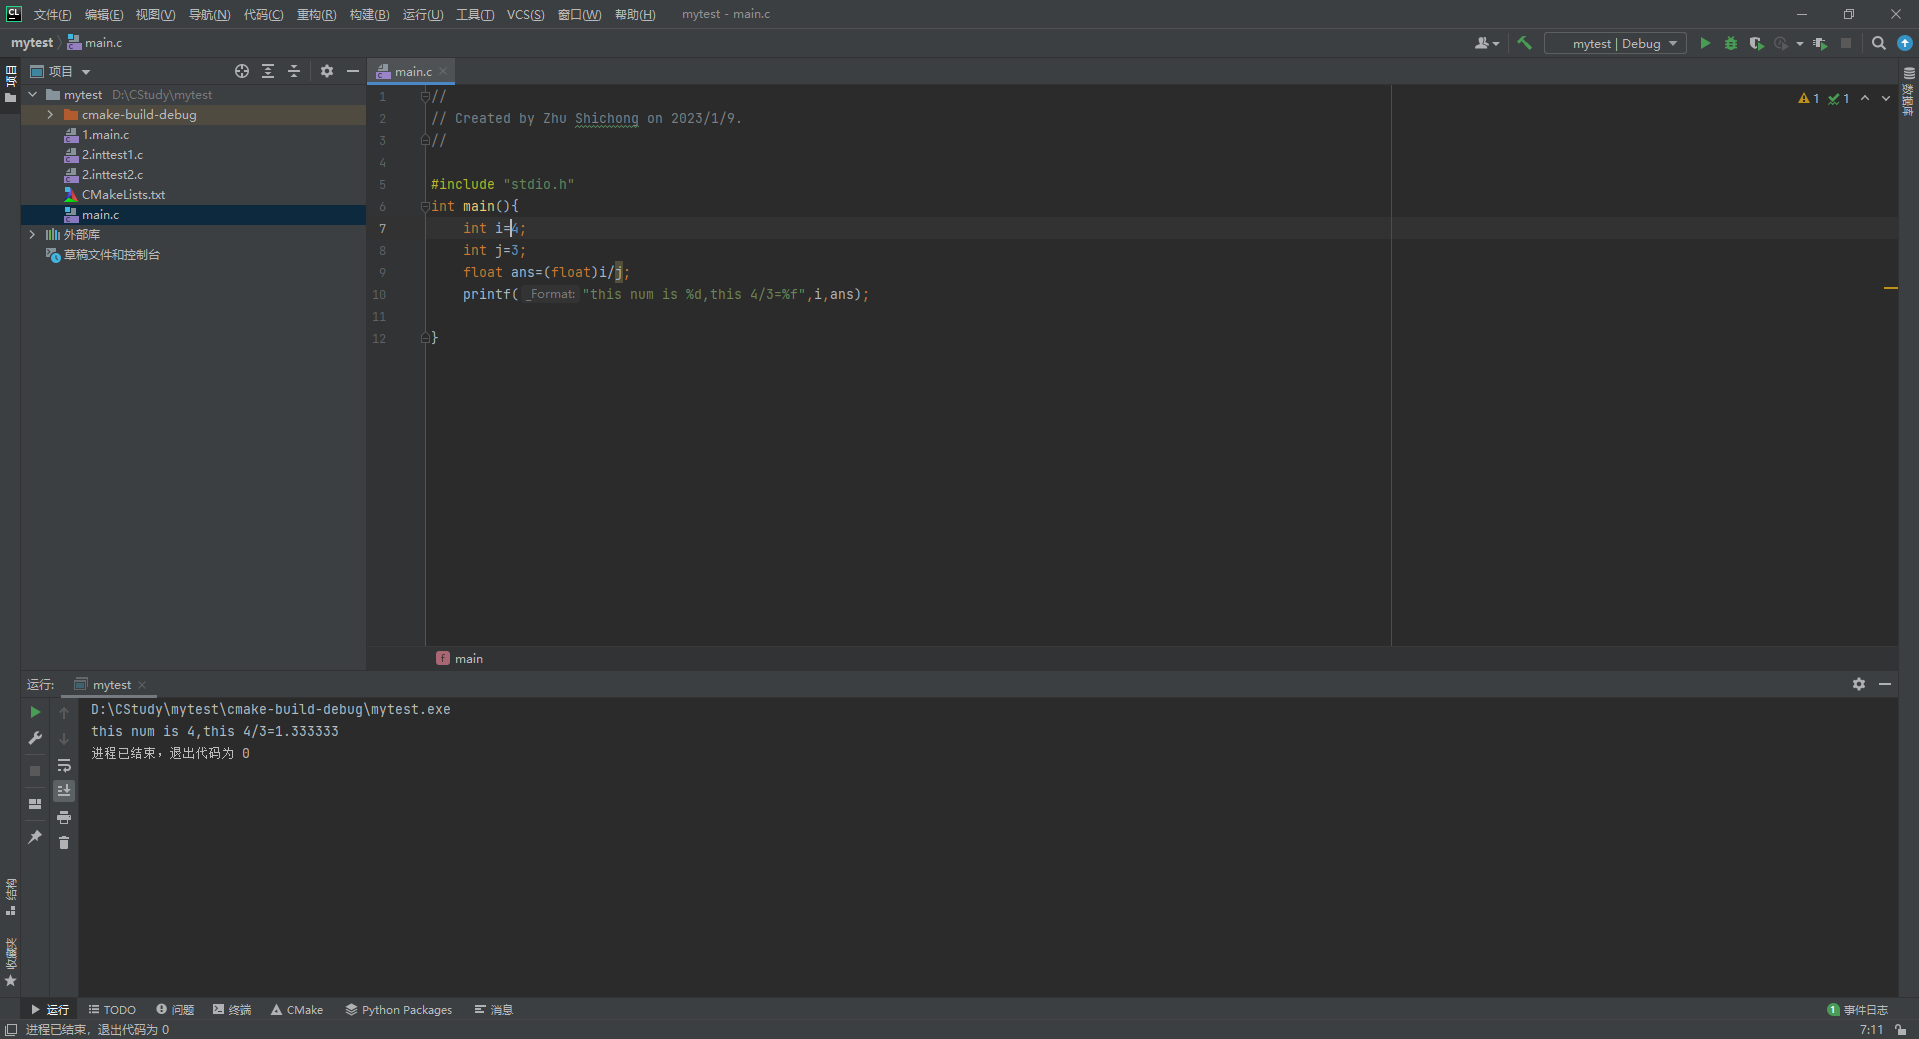Open the 编辑(E) menu
Image resolution: width=1919 pixels, height=1039 pixels.
click(x=104, y=14)
